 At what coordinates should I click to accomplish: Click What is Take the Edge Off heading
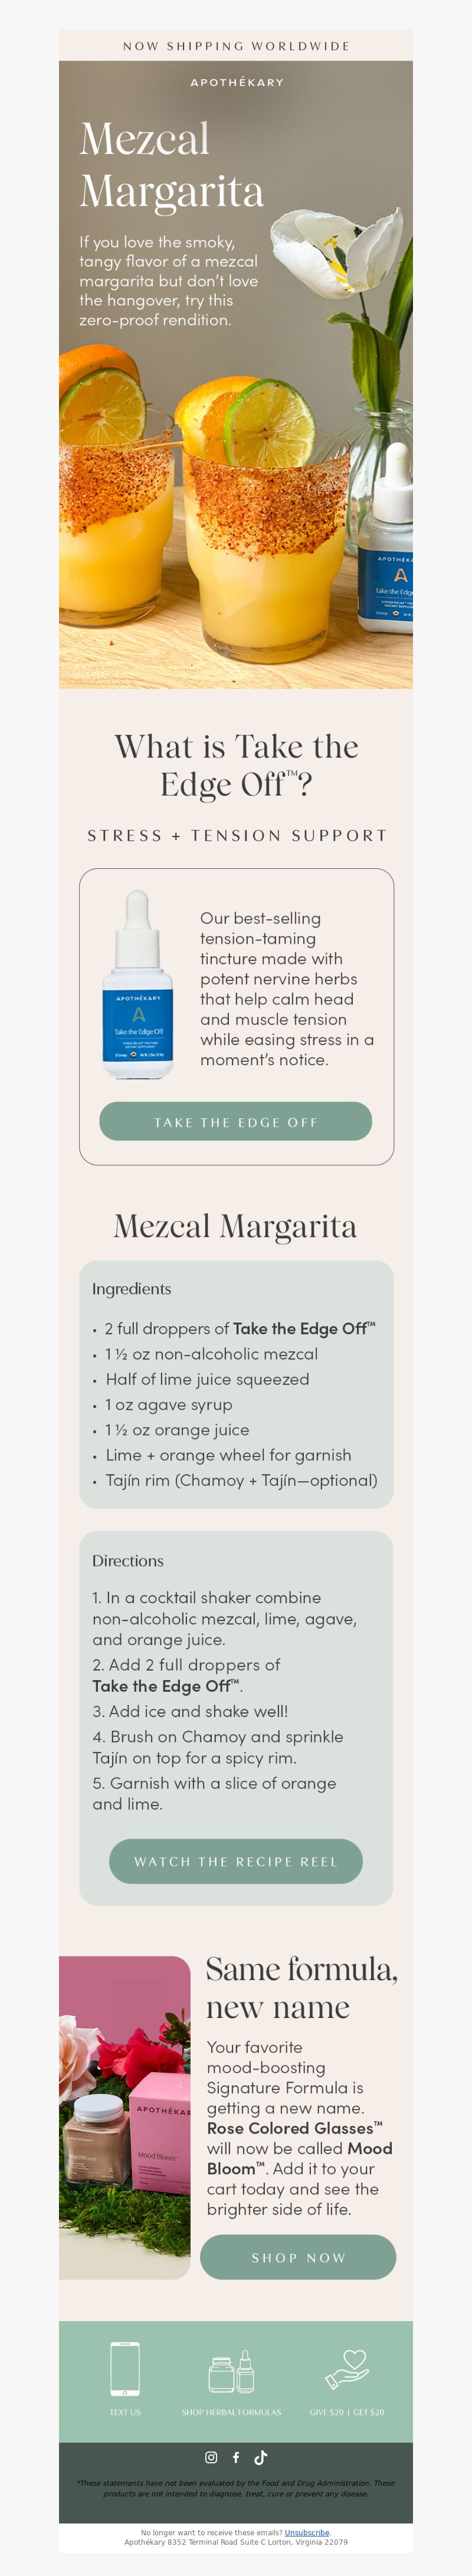point(236,765)
